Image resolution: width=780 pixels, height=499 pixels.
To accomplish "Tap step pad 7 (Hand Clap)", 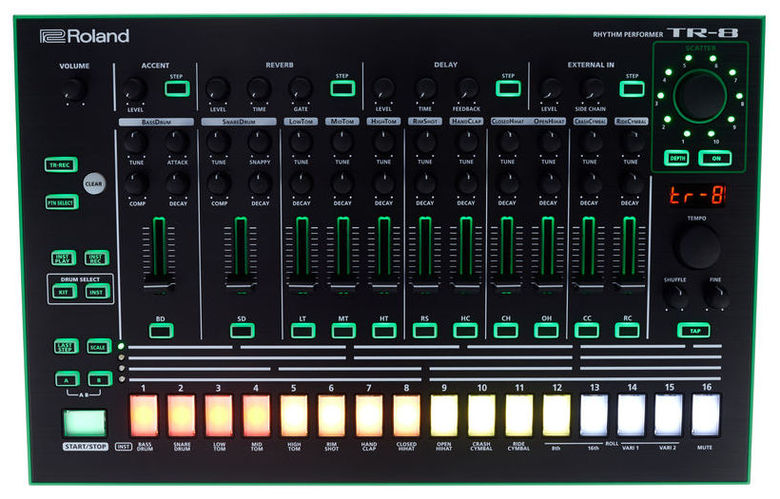I will 369,415.
